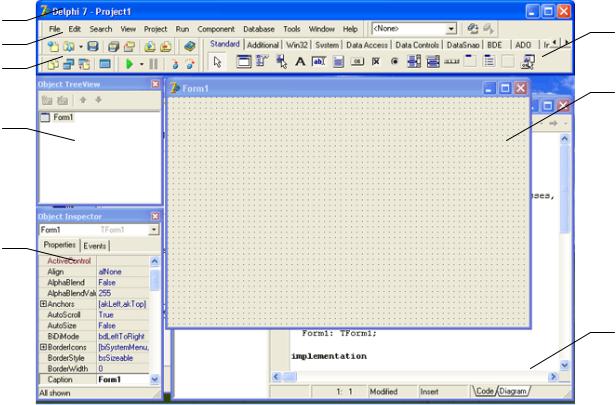Expand the BorderIcons property
This screenshot has height=405, width=616.
[43, 347]
